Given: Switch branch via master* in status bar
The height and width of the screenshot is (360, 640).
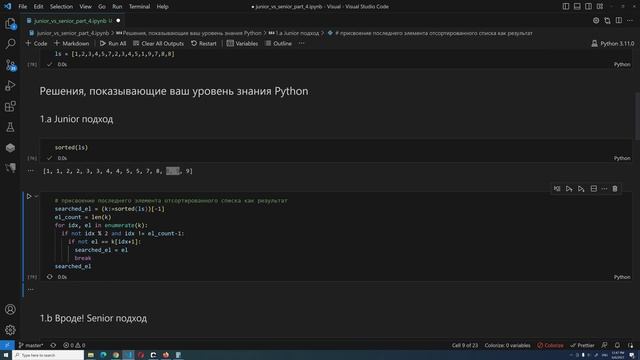Looking at the screenshot, I should click(31, 345).
